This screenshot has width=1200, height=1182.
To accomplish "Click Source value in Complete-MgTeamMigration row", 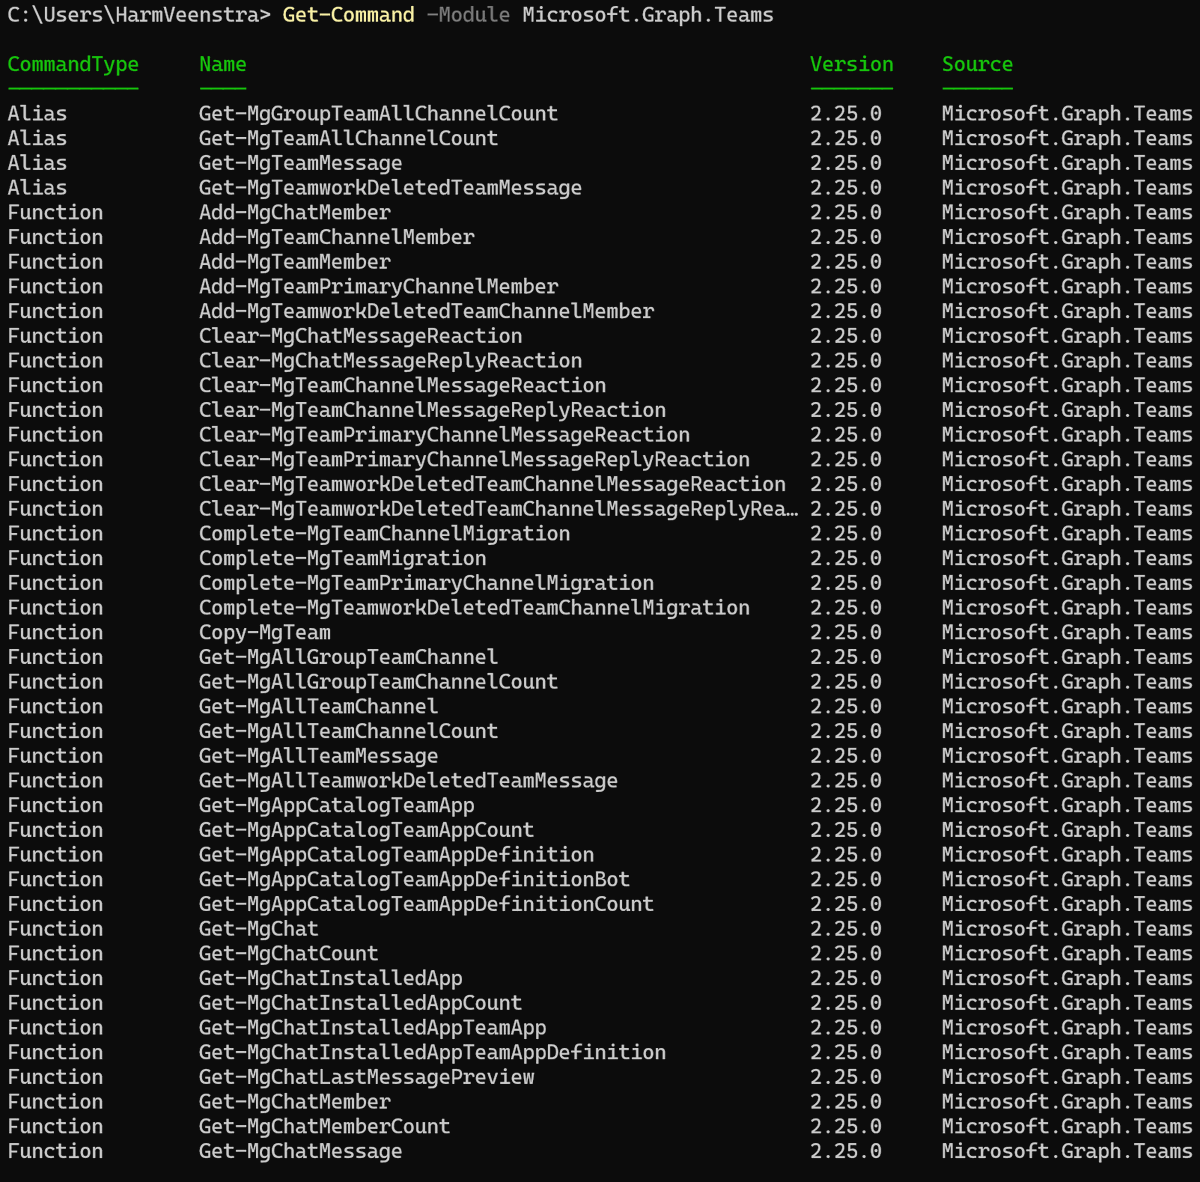I will (x=1068, y=558).
